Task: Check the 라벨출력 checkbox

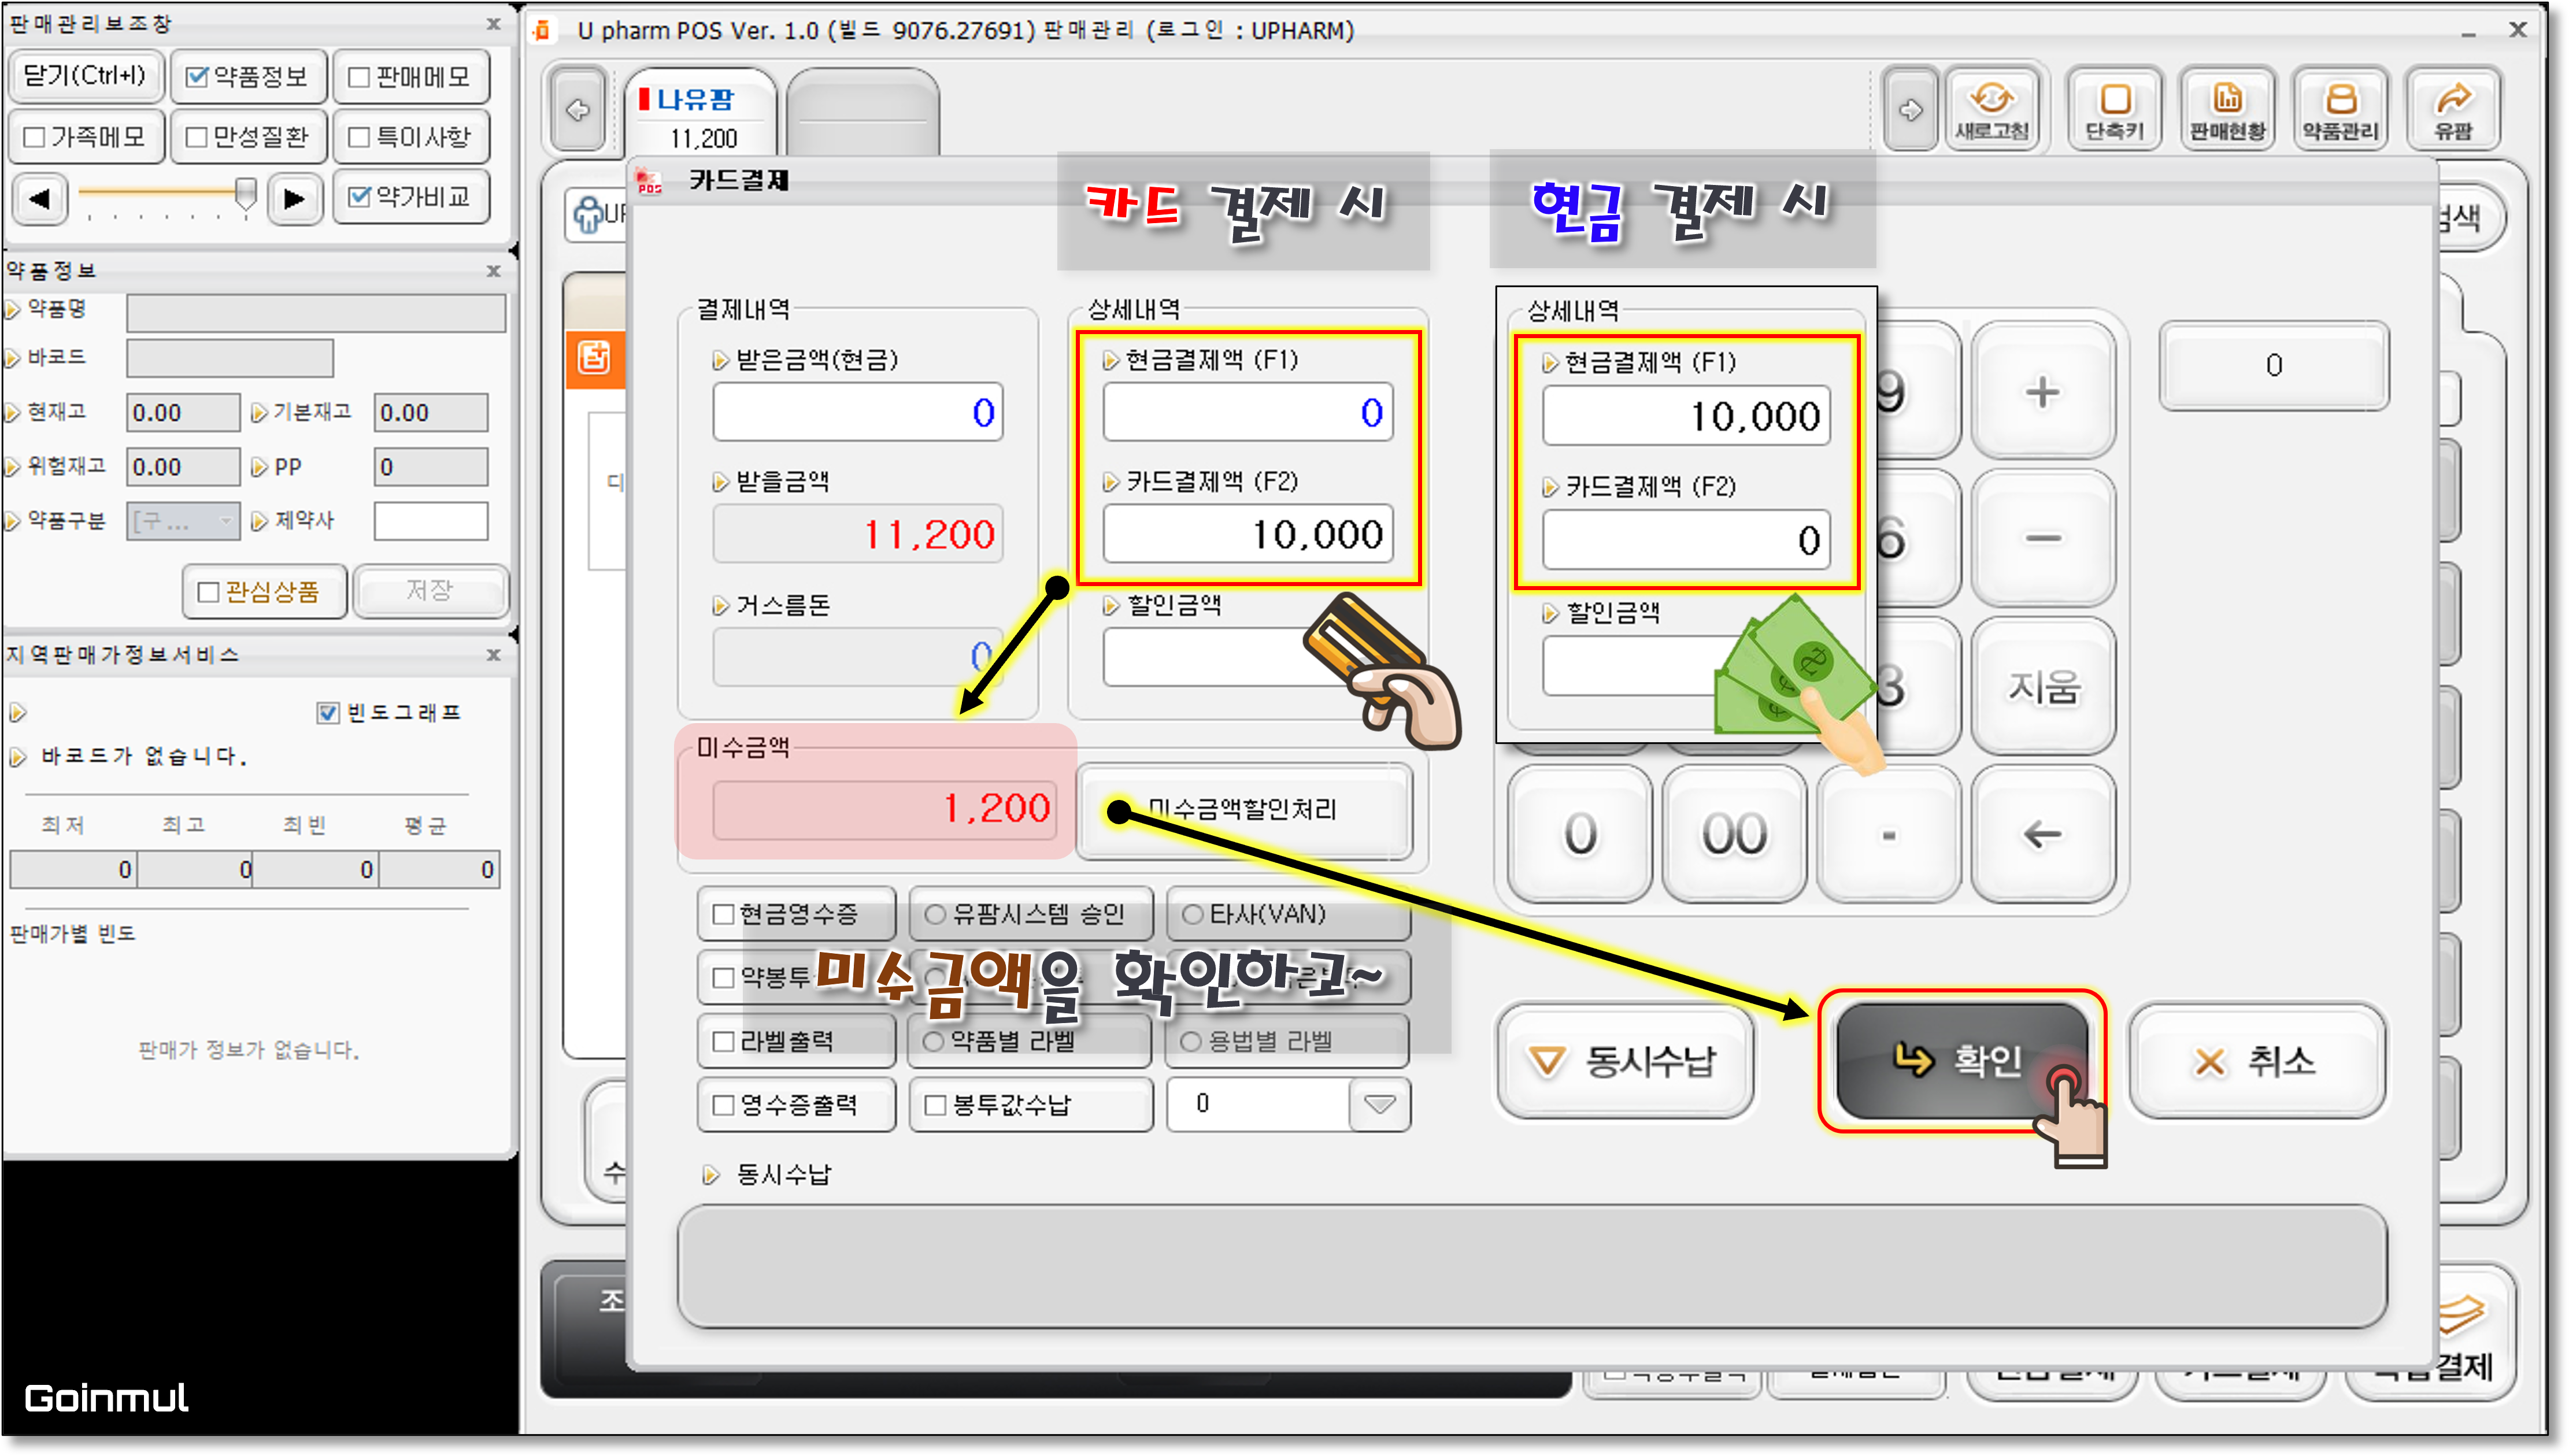Action: [723, 1041]
